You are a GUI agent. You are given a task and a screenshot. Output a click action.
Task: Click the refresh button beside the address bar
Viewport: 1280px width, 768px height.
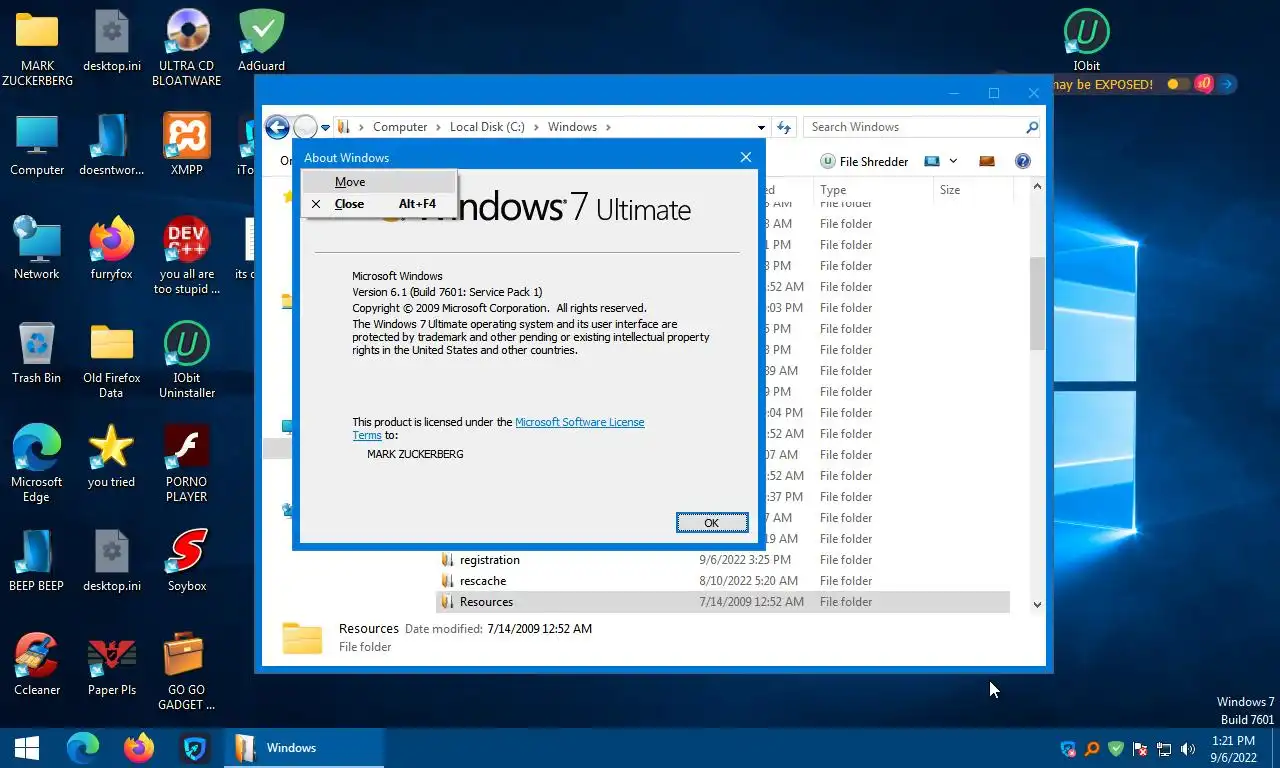click(x=784, y=127)
